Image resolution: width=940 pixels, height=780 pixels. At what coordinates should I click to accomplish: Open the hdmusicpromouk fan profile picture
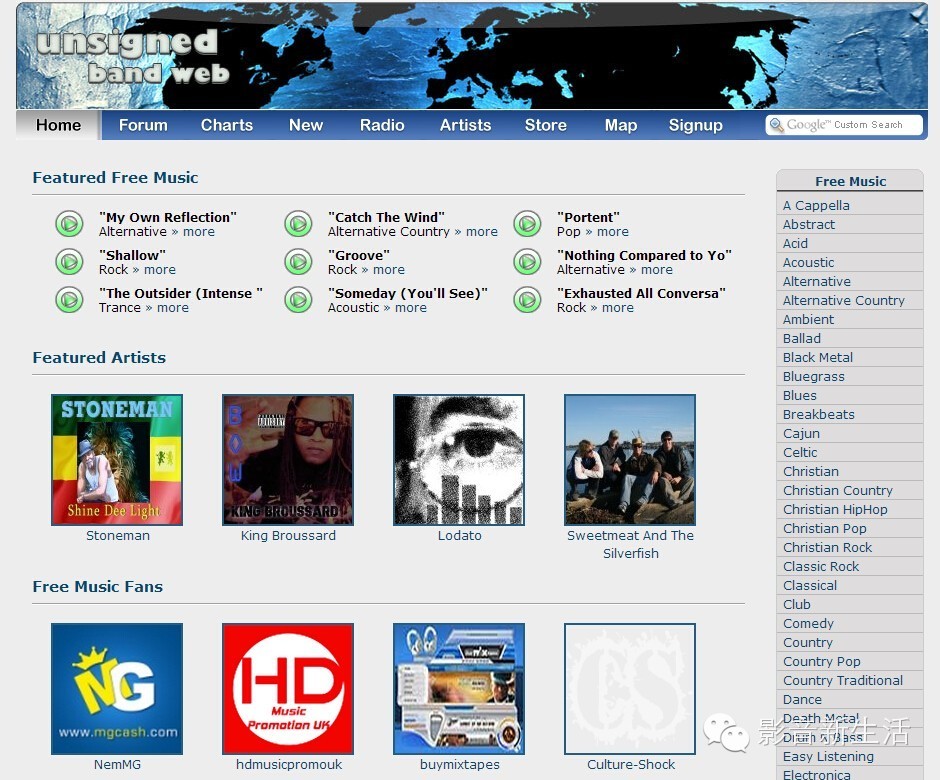(x=288, y=689)
